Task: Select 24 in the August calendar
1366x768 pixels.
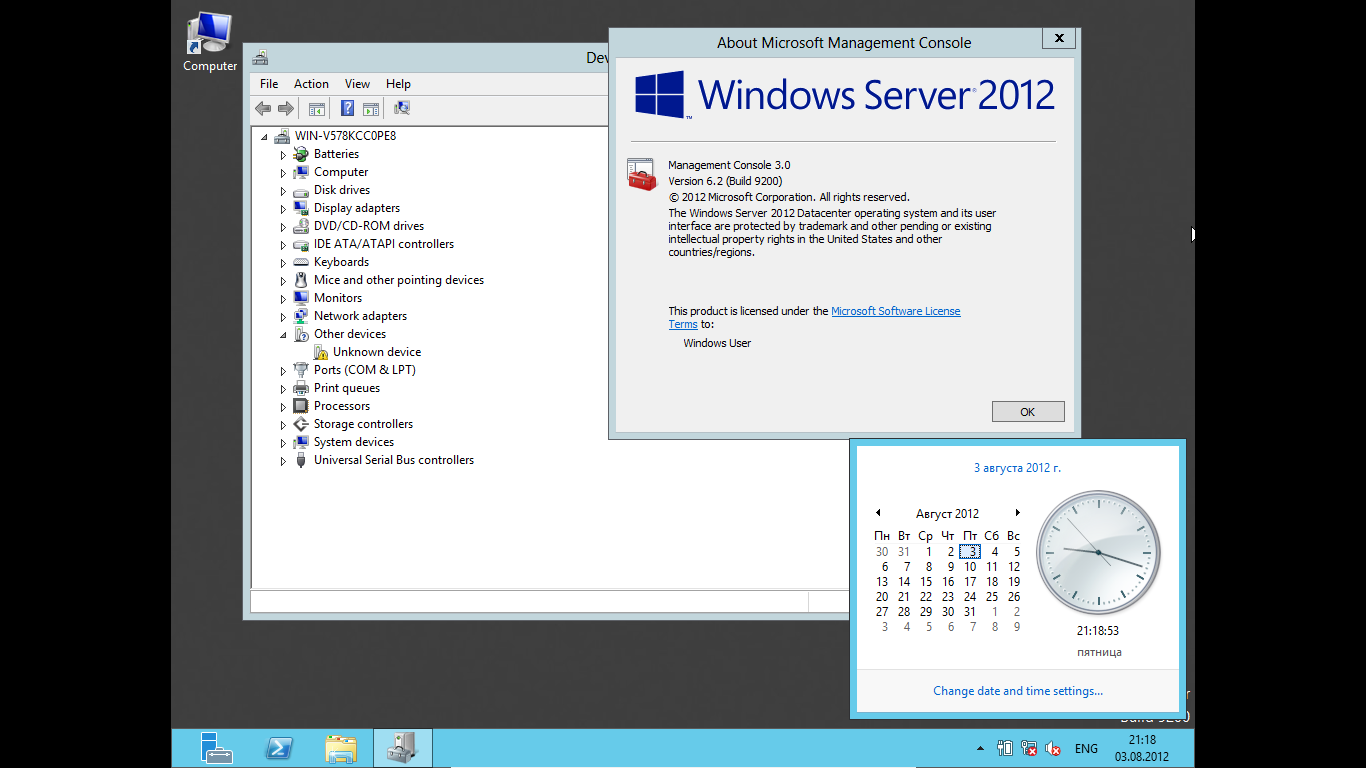Action: pos(970,597)
